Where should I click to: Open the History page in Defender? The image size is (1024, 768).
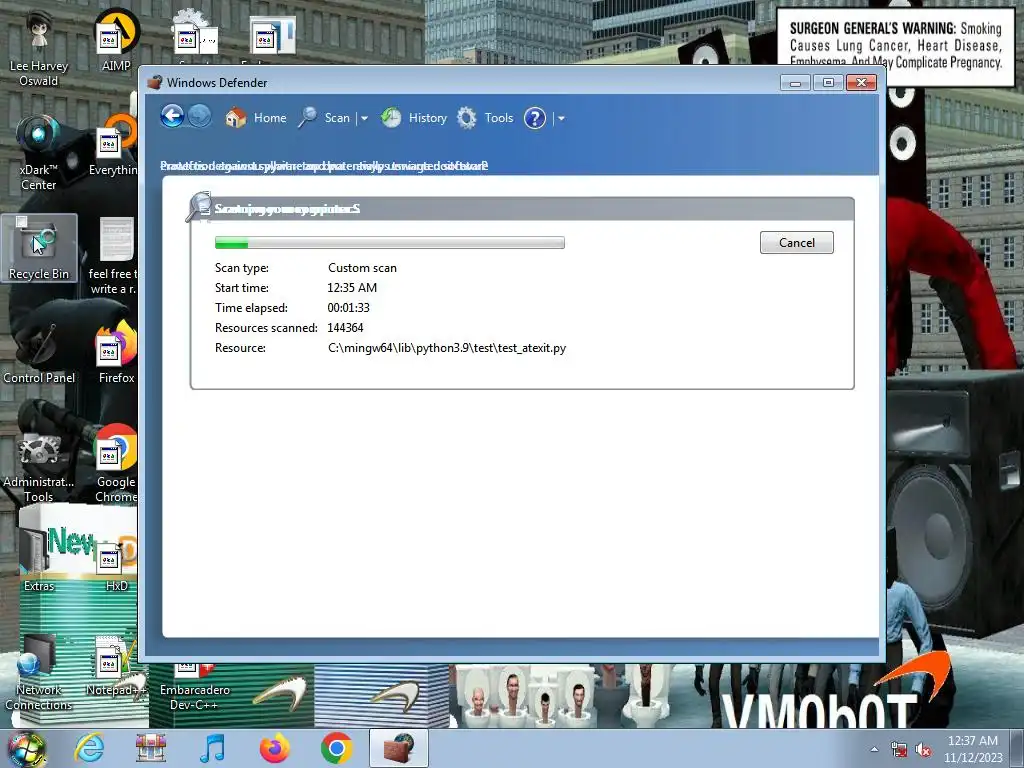coord(414,118)
